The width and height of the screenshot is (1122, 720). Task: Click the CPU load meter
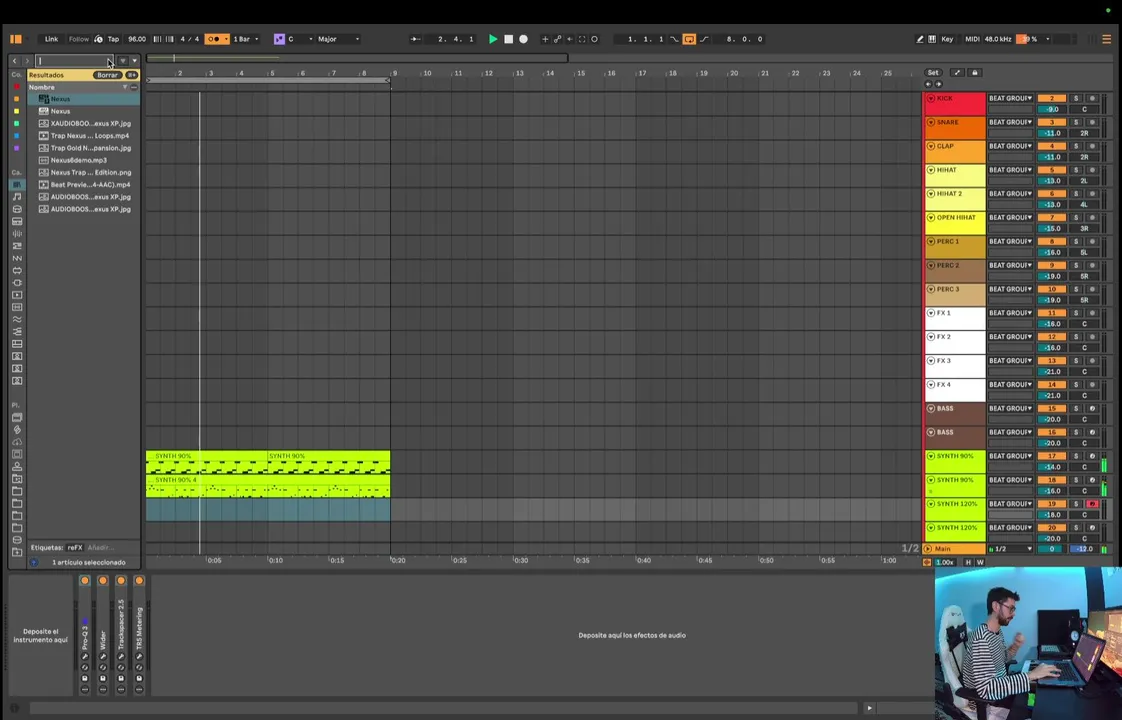pyautogui.click(x=1029, y=39)
